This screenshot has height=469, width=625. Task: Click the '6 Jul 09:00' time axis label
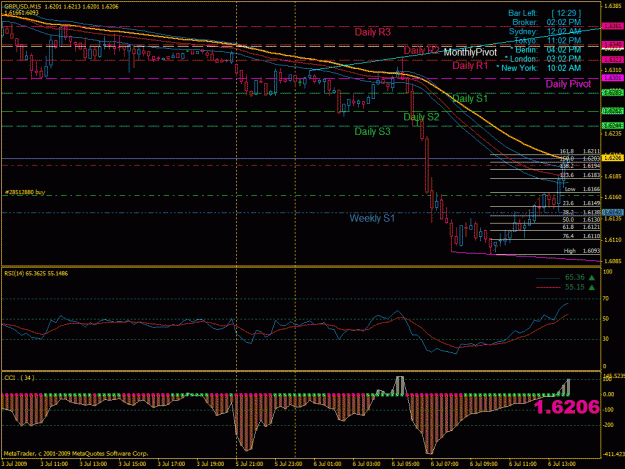tap(484, 464)
